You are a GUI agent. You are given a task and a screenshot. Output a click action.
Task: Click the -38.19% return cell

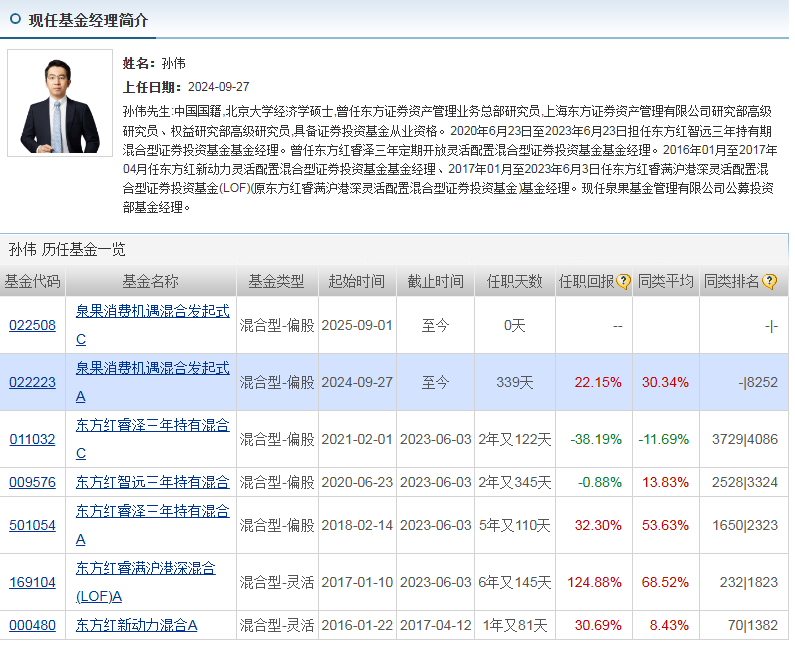click(596, 439)
